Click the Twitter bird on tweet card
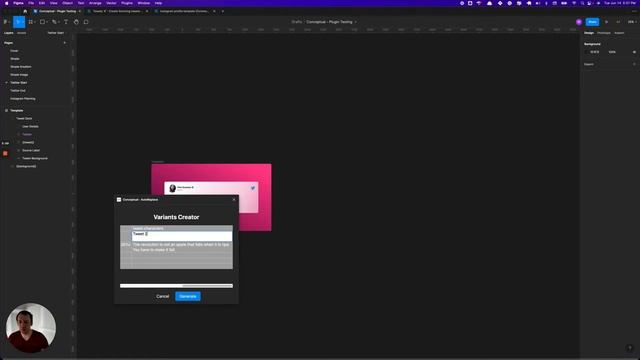The image size is (640, 360). (x=253, y=188)
